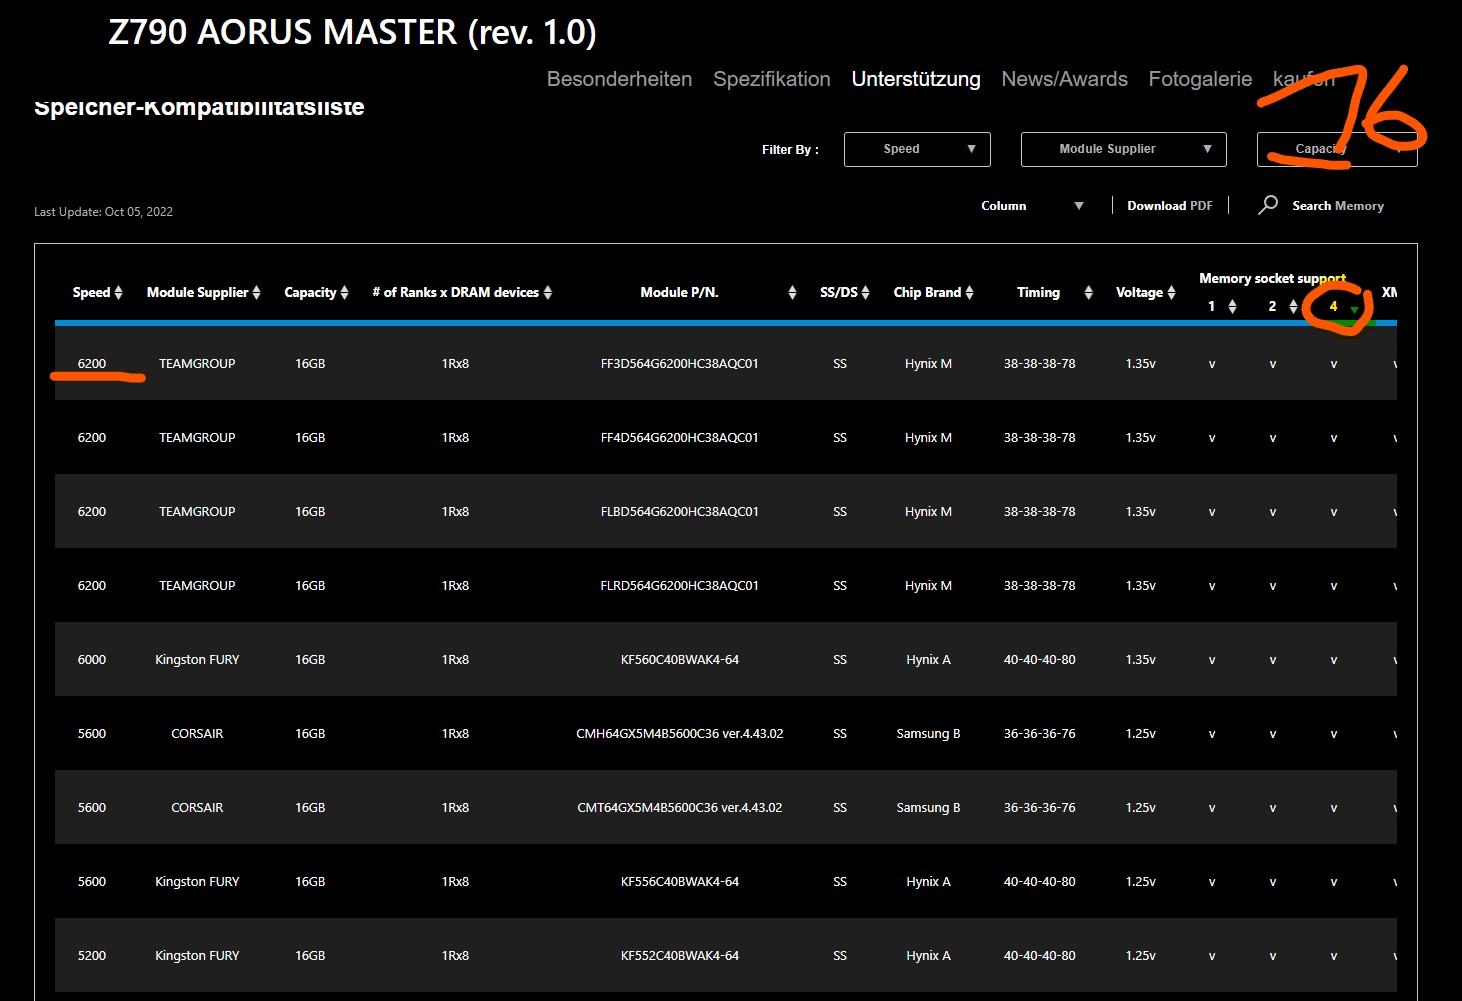Click the Download PDF link

click(x=1170, y=206)
